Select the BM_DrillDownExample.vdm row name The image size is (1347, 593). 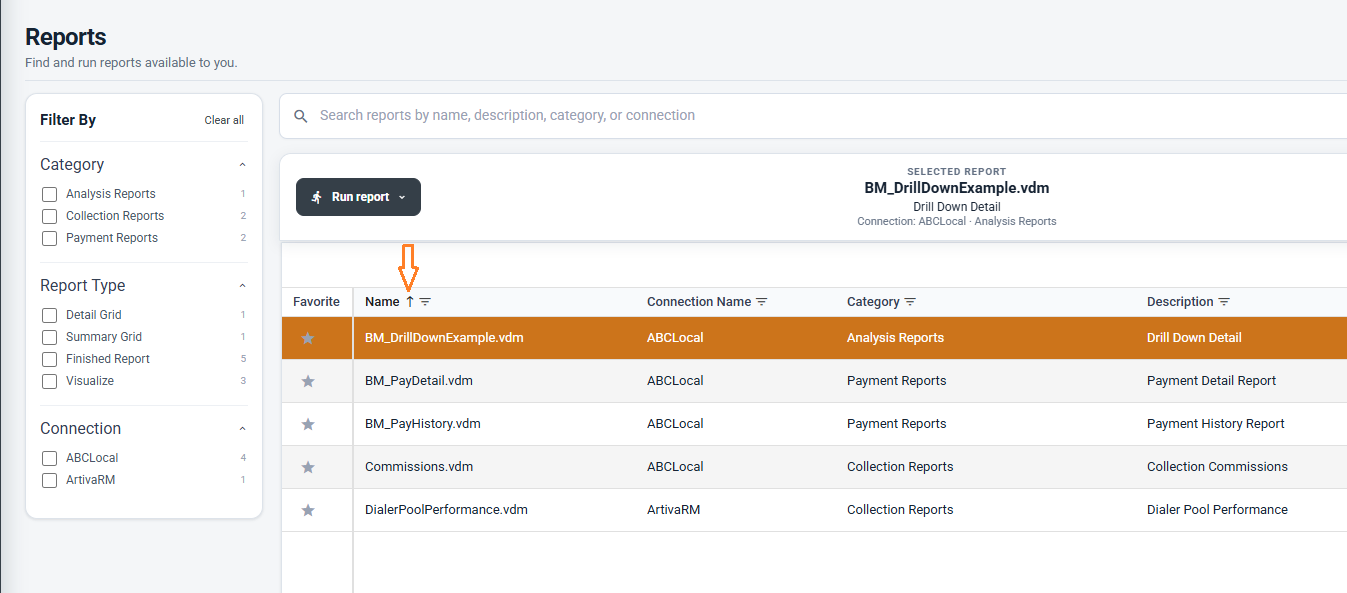point(444,338)
